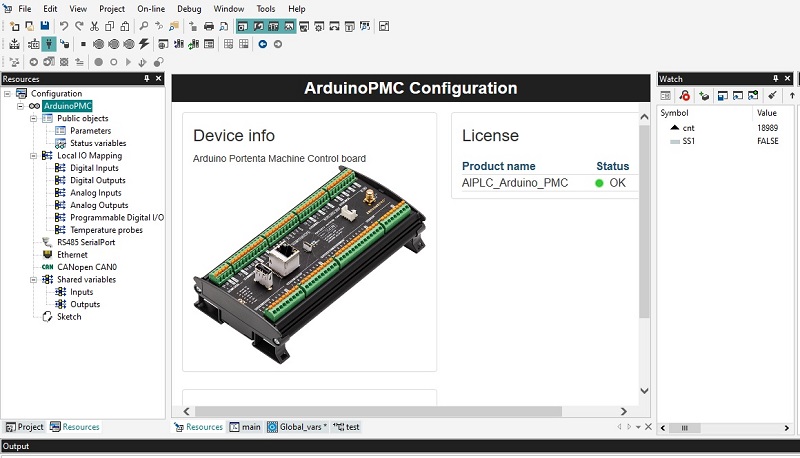Click the Undo arrow icon
This screenshot has width=800, height=458.
64,27
